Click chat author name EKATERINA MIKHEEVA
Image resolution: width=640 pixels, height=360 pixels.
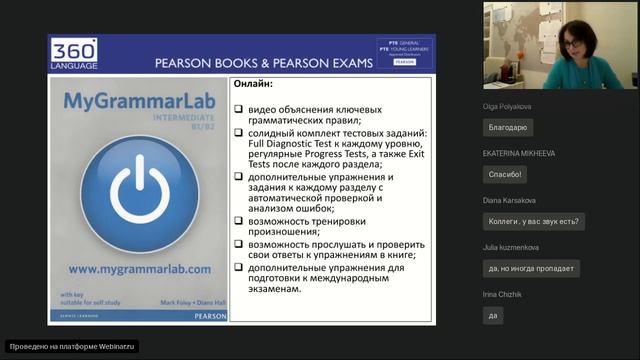tap(519, 153)
